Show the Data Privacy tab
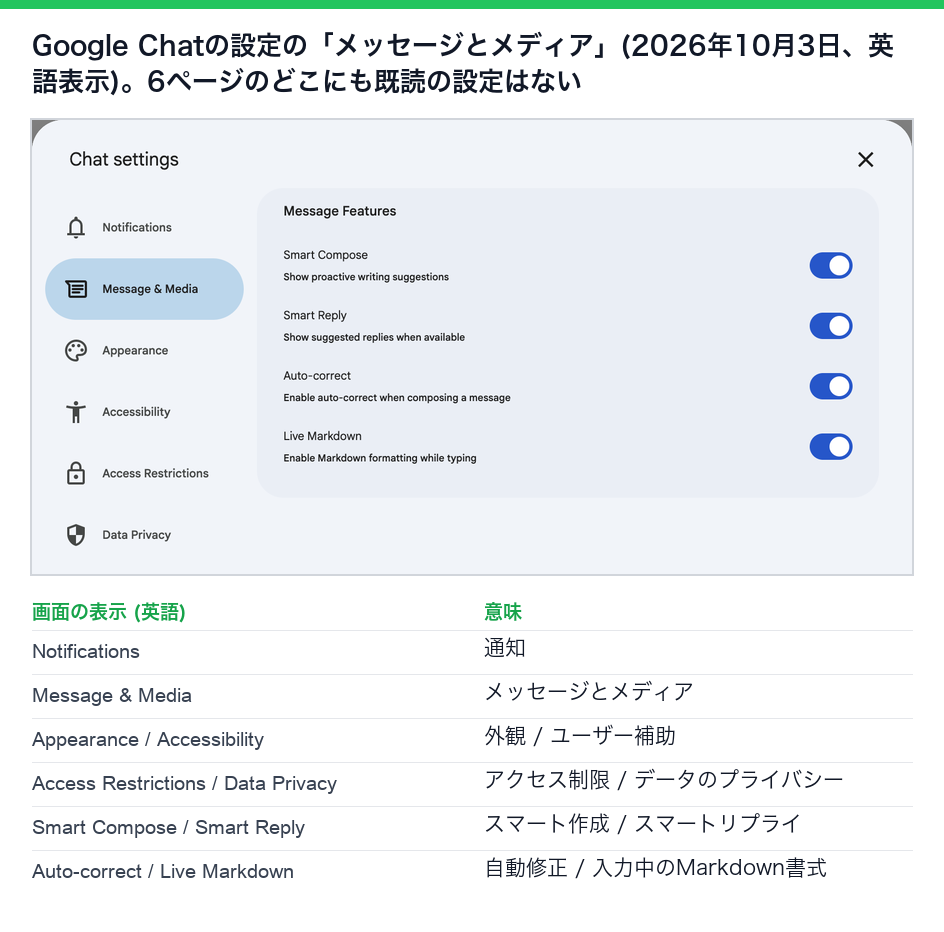Screen dimensions: 944x932 144,535
